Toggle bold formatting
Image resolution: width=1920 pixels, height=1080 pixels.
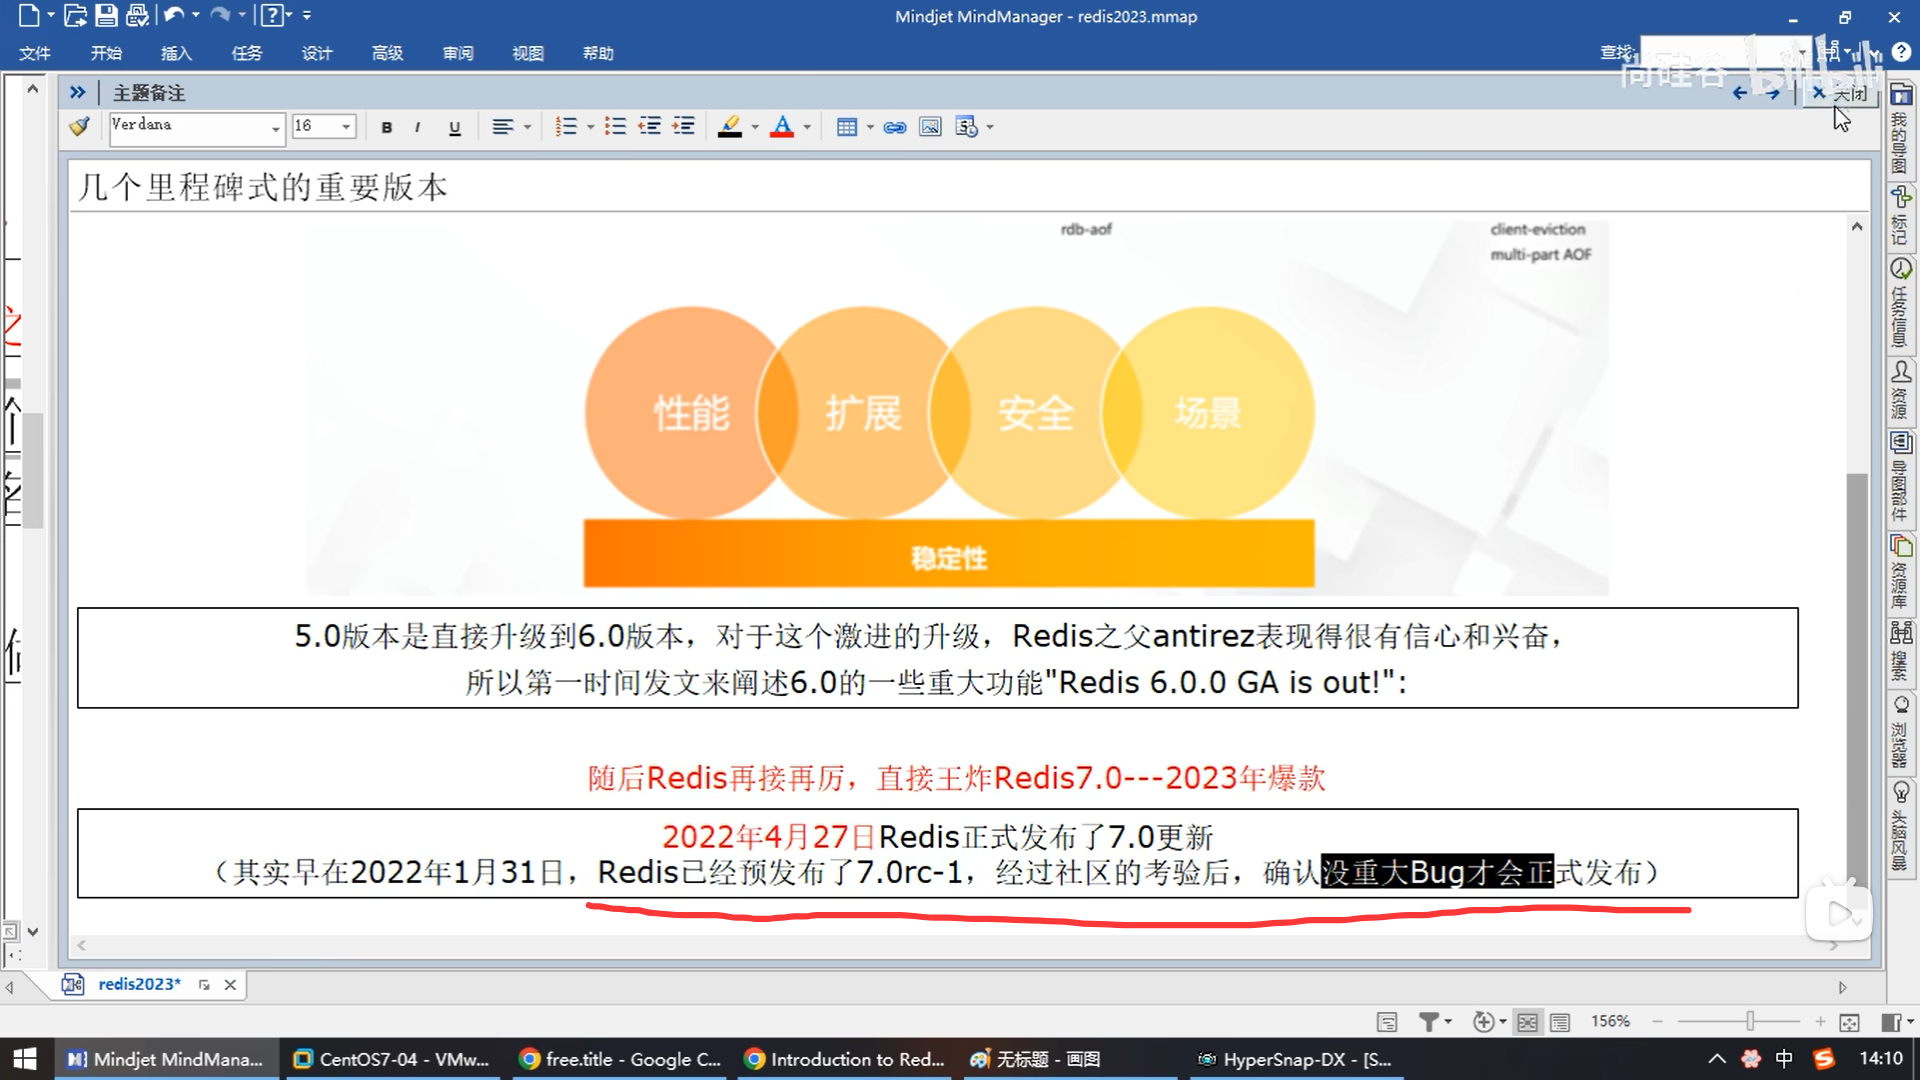click(x=387, y=127)
